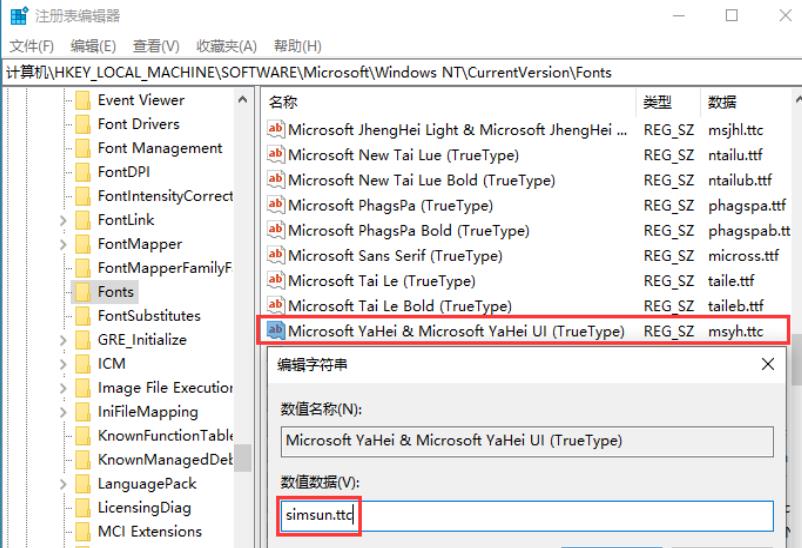Click the Registry Editor app icon in title bar
Image resolution: width=802 pixels, height=548 pixels.
pos(18,16)
